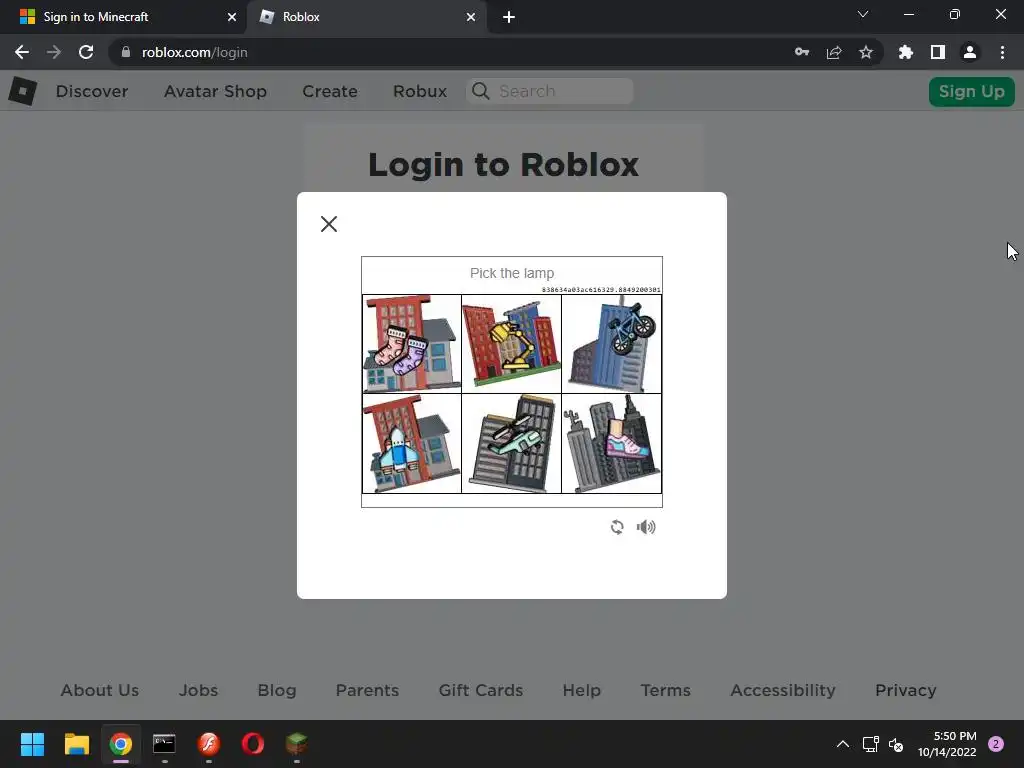Show hidden system tray icons
This screenshot has width=1024, height=768.
(x=843, y=744)
